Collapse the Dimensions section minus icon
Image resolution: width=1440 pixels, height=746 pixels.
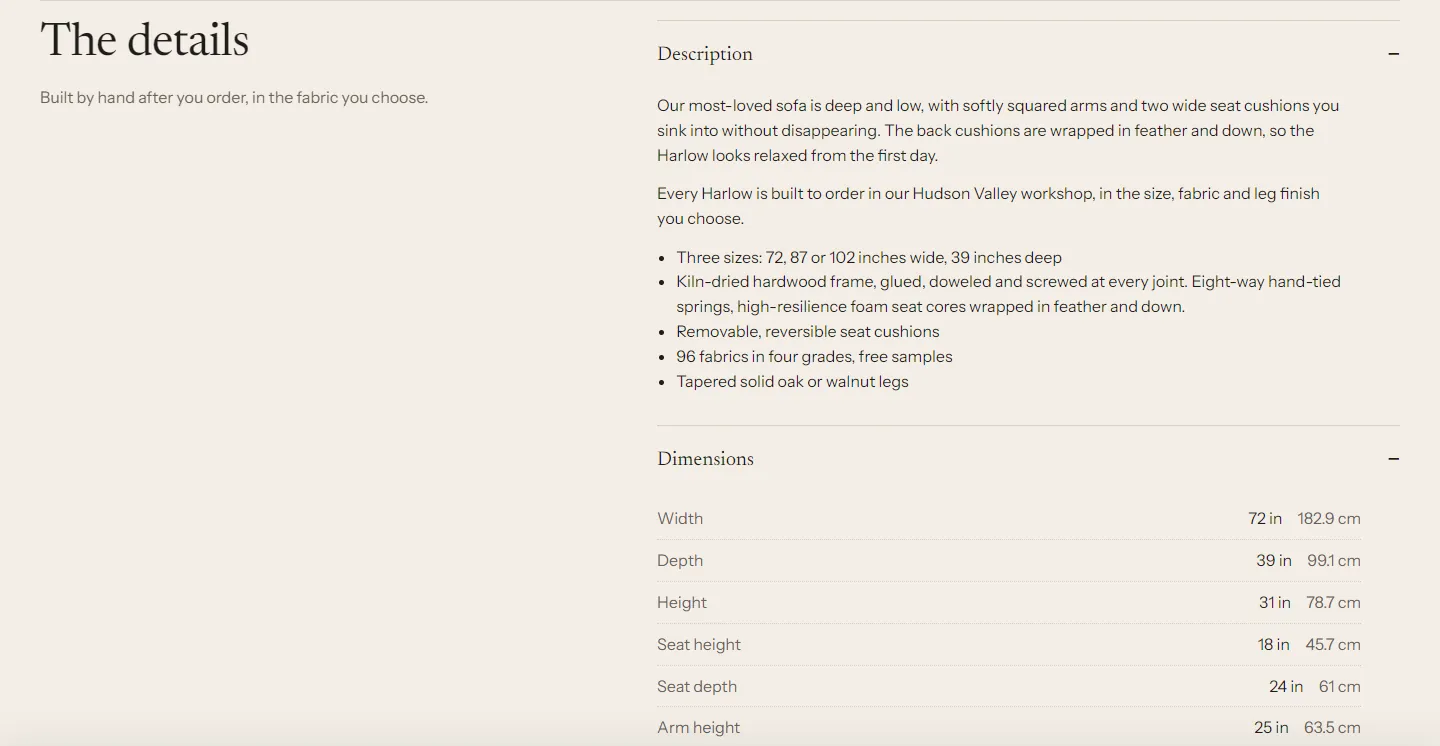1393,459
